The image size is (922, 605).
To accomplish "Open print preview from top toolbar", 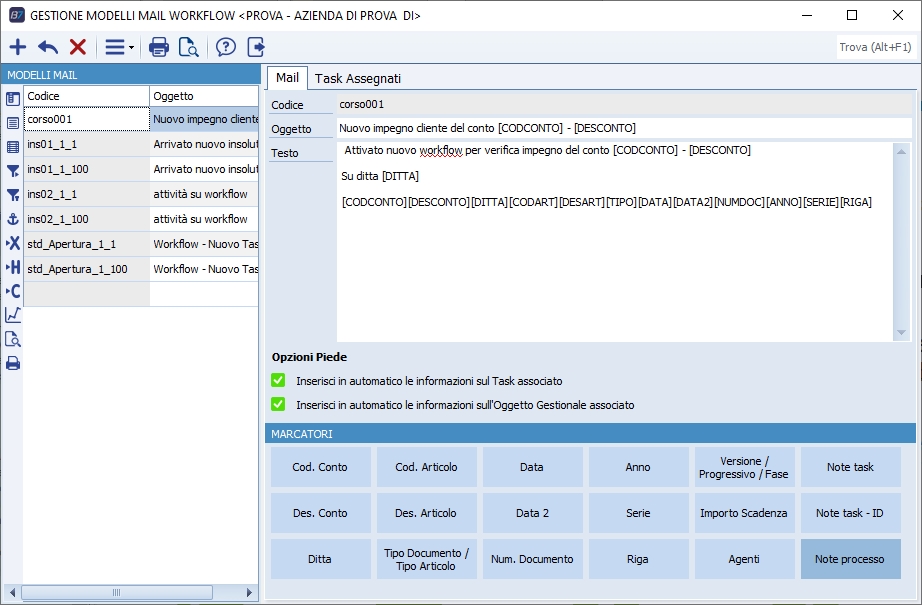I will coord(188,47).
